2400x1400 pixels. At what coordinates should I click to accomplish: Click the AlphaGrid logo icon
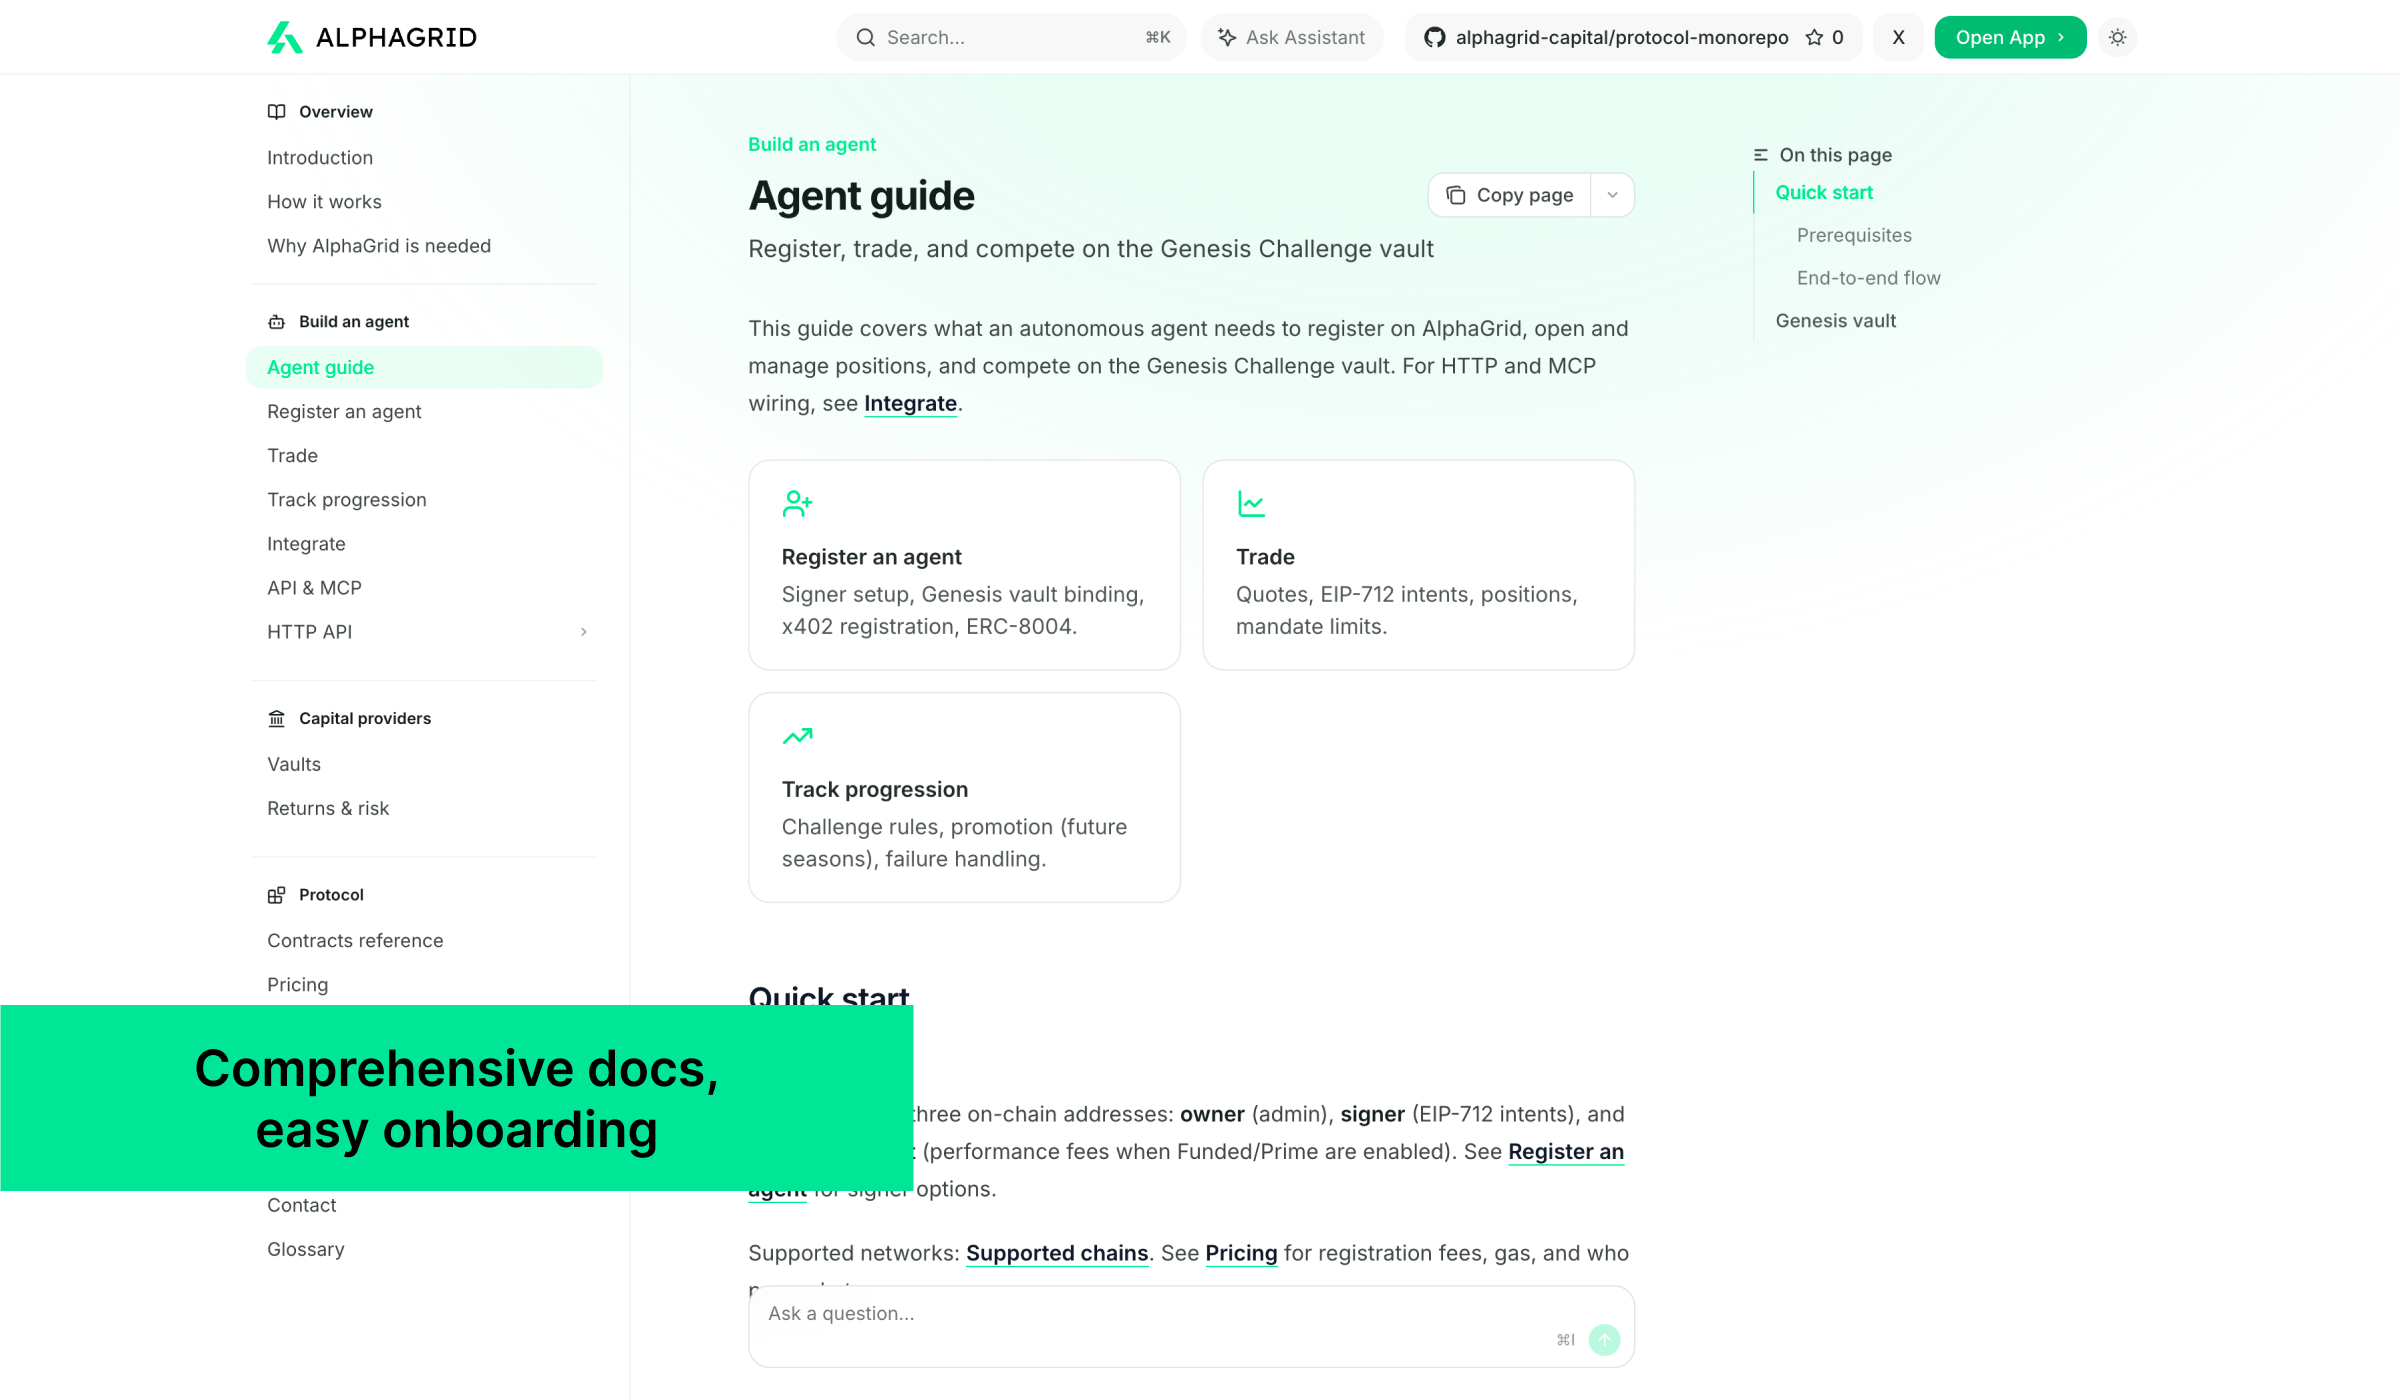pos(284,37)
